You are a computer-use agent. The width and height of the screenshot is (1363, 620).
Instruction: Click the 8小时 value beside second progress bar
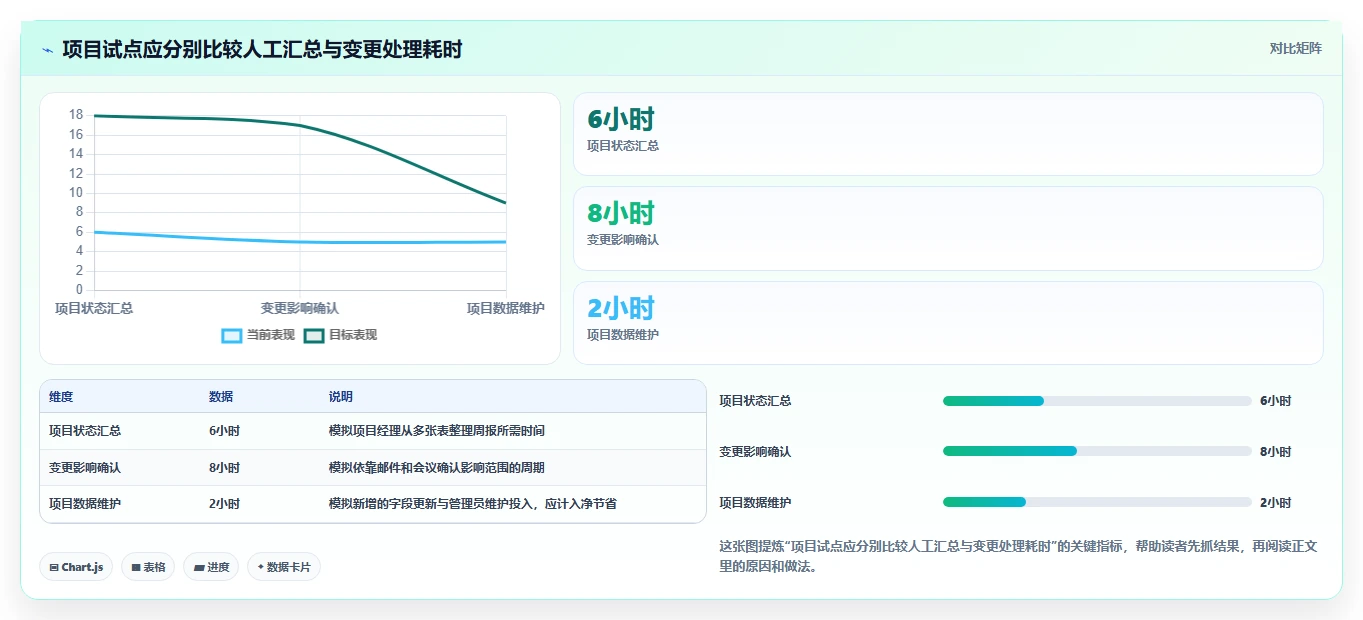(1276, 451)
